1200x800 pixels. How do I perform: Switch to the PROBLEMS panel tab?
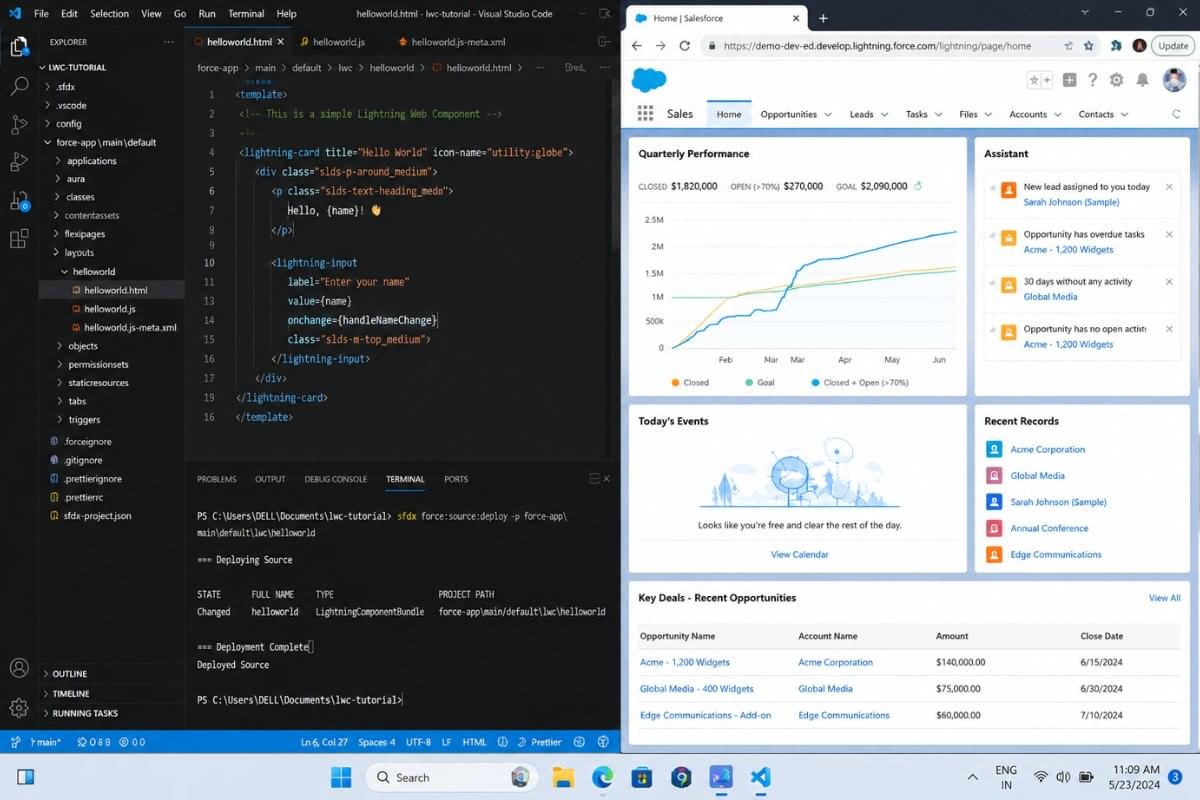pos(217,479)
